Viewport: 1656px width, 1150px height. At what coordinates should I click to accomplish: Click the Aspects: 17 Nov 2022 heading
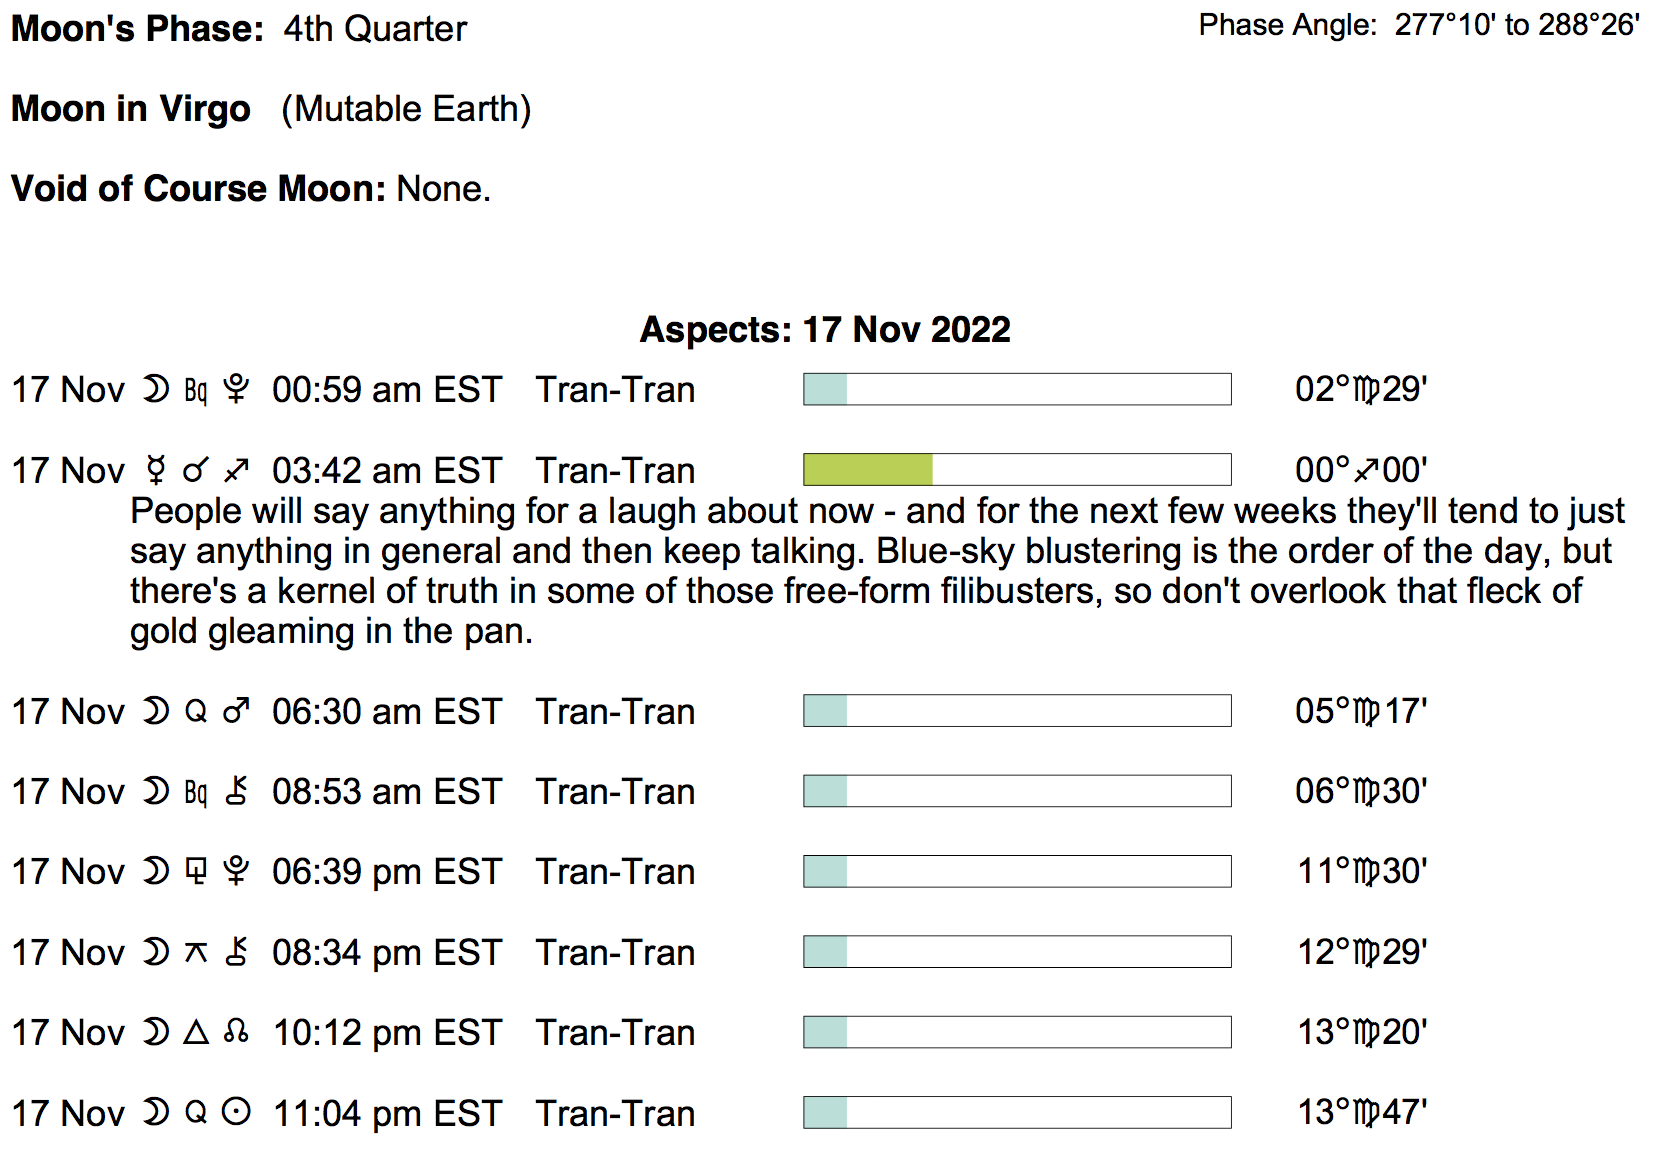825,329
